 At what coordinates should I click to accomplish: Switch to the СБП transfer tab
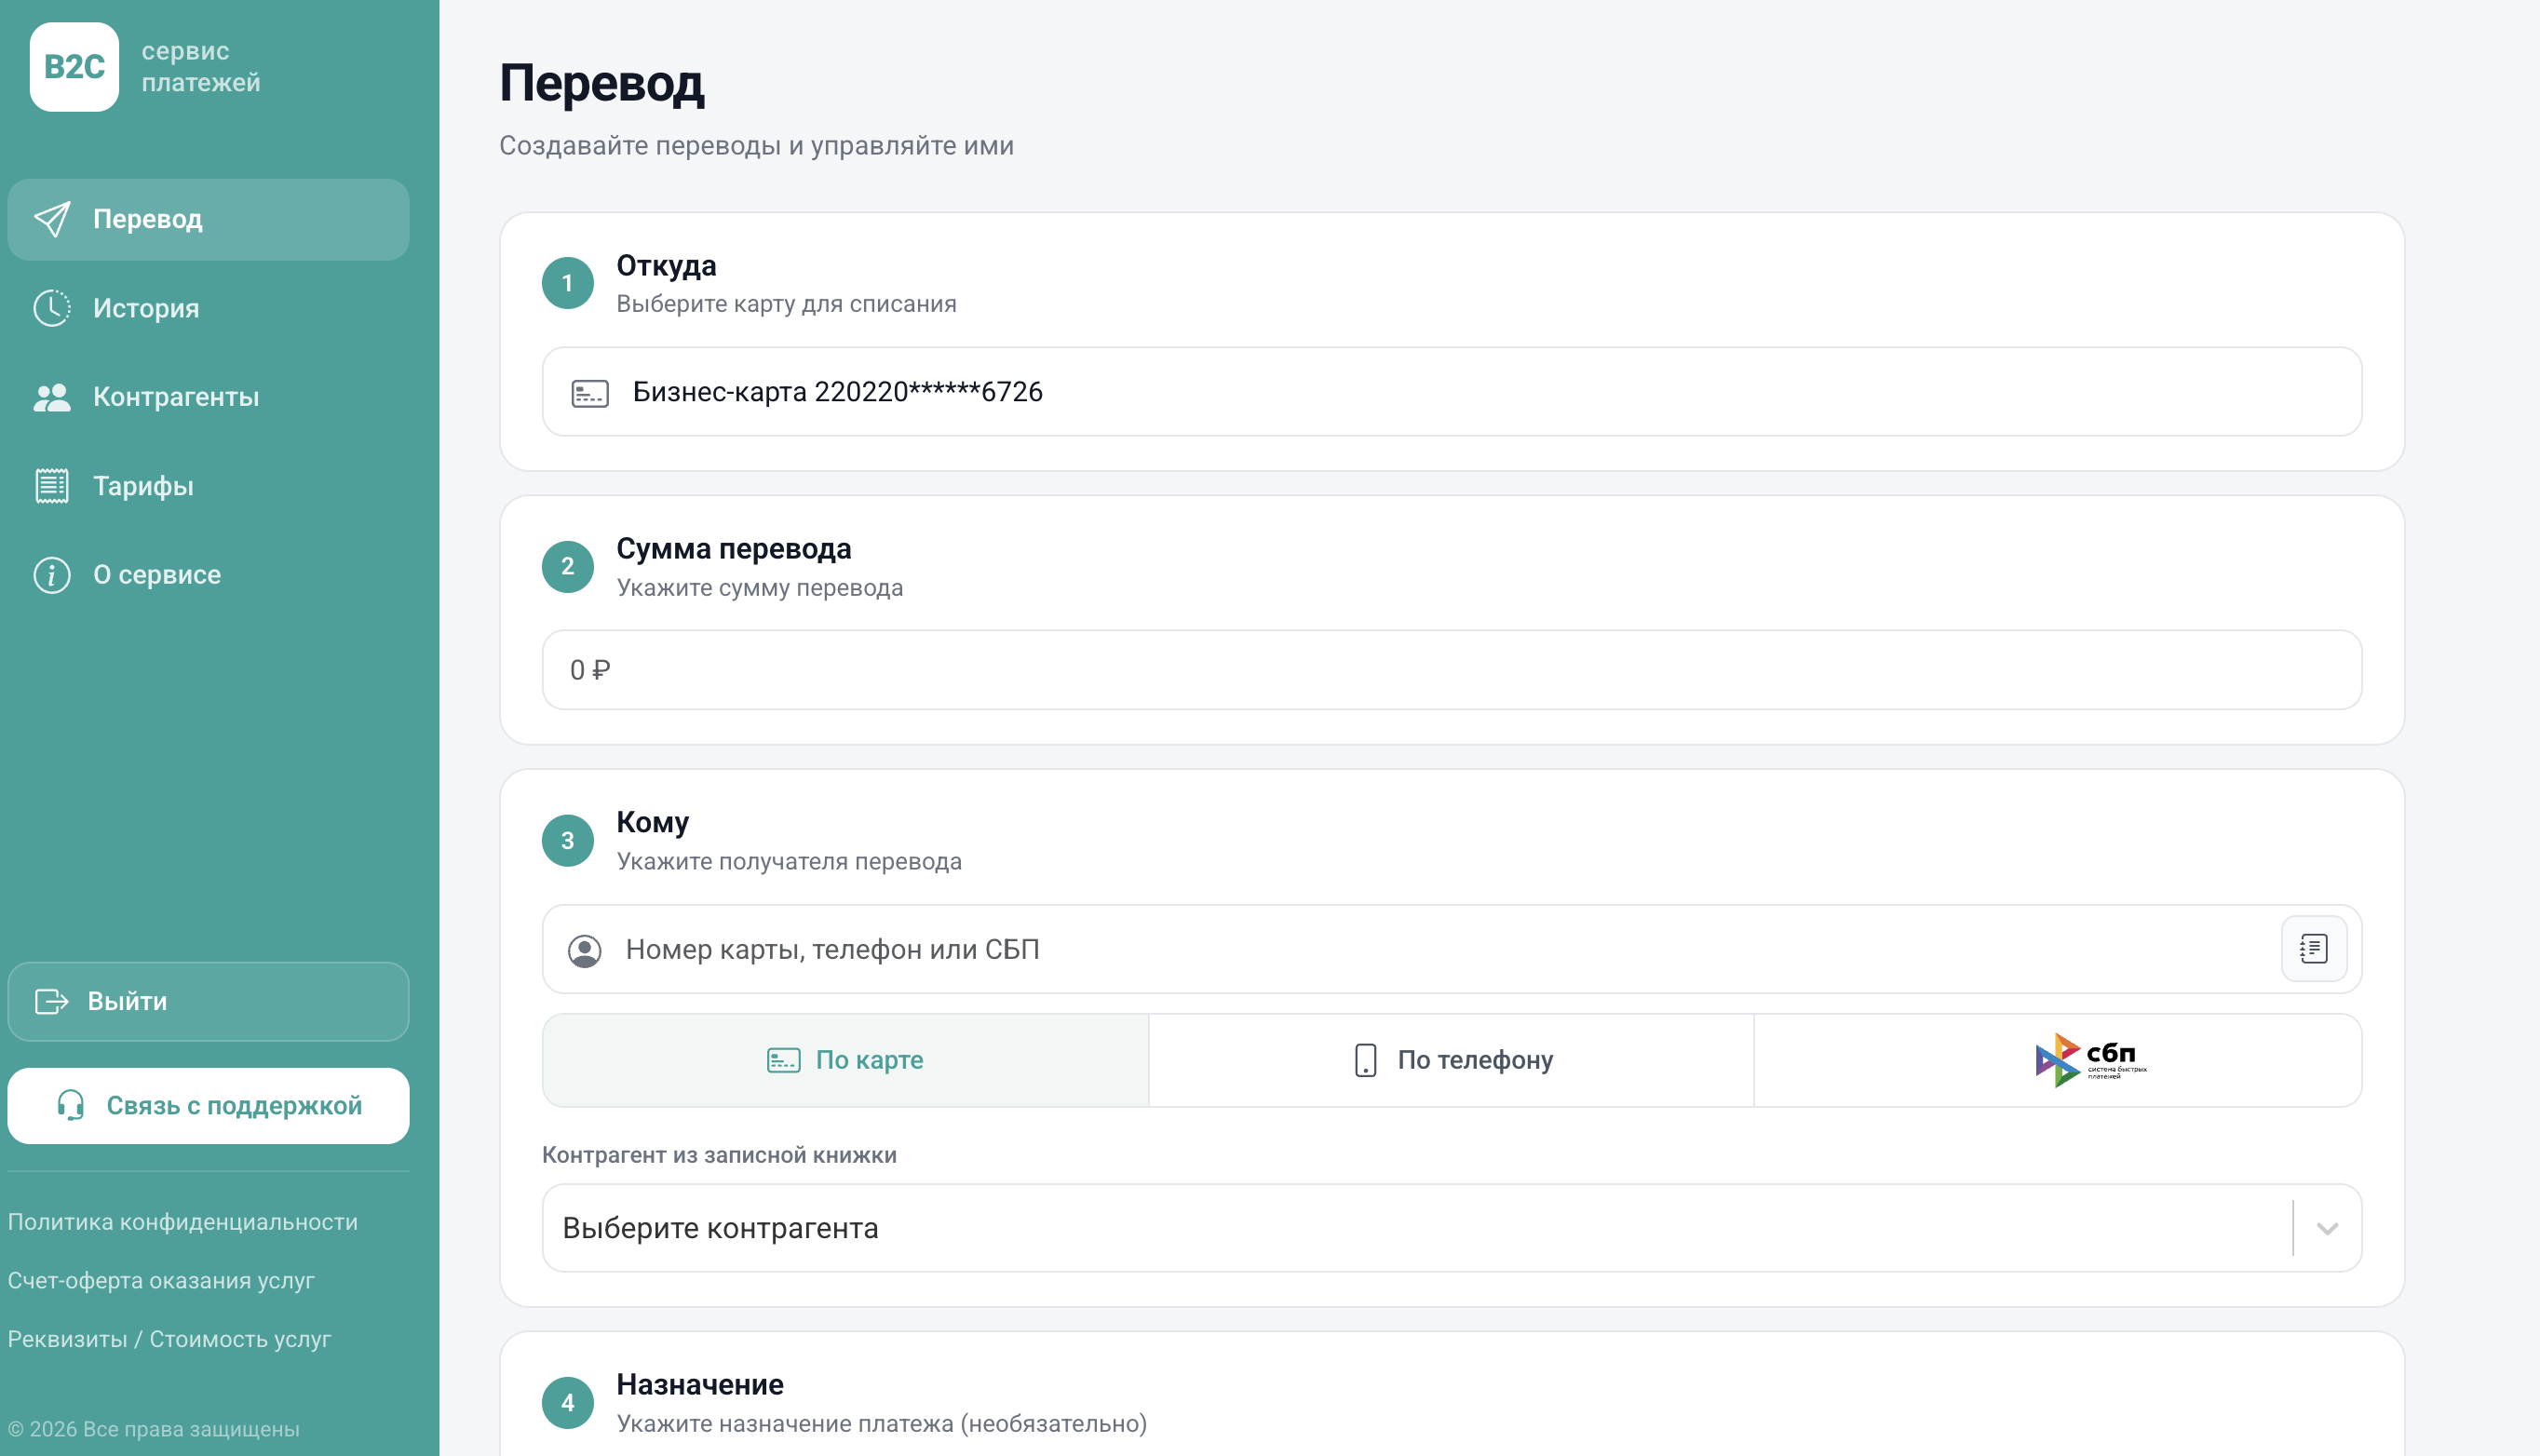(2058, 1060)
